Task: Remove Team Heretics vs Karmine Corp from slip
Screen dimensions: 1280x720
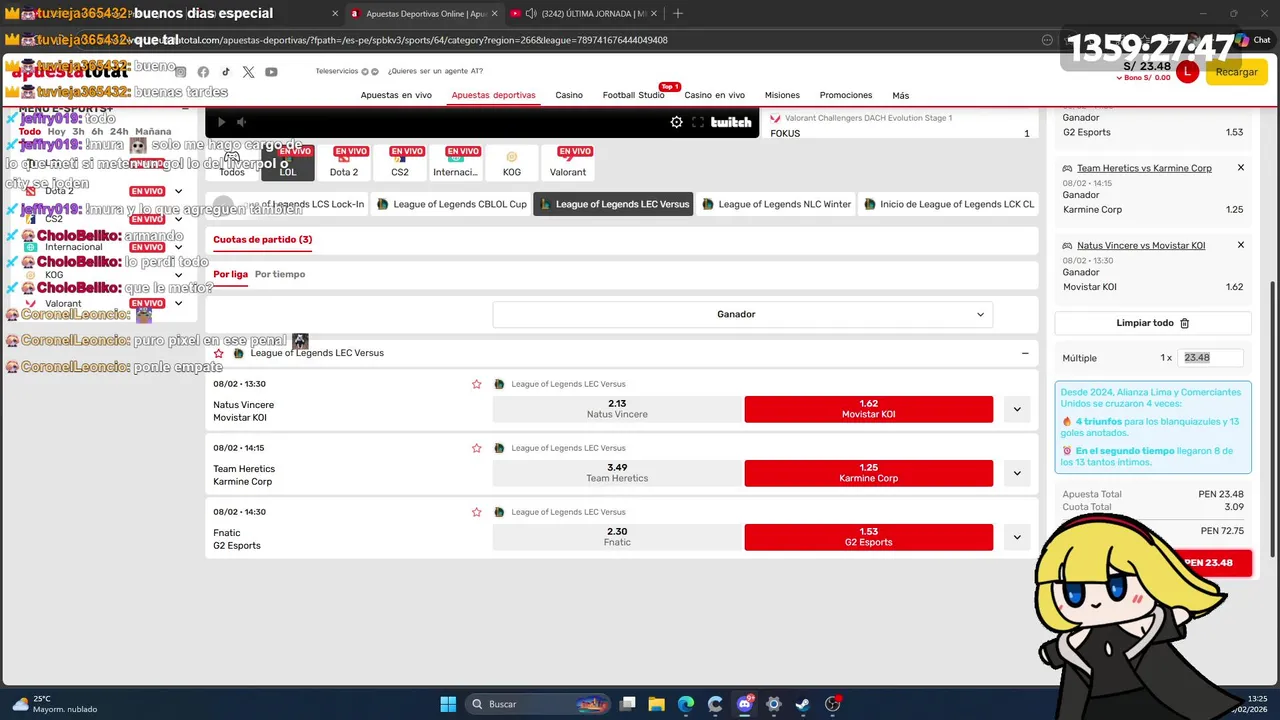Action: [x=1241, y=168]
